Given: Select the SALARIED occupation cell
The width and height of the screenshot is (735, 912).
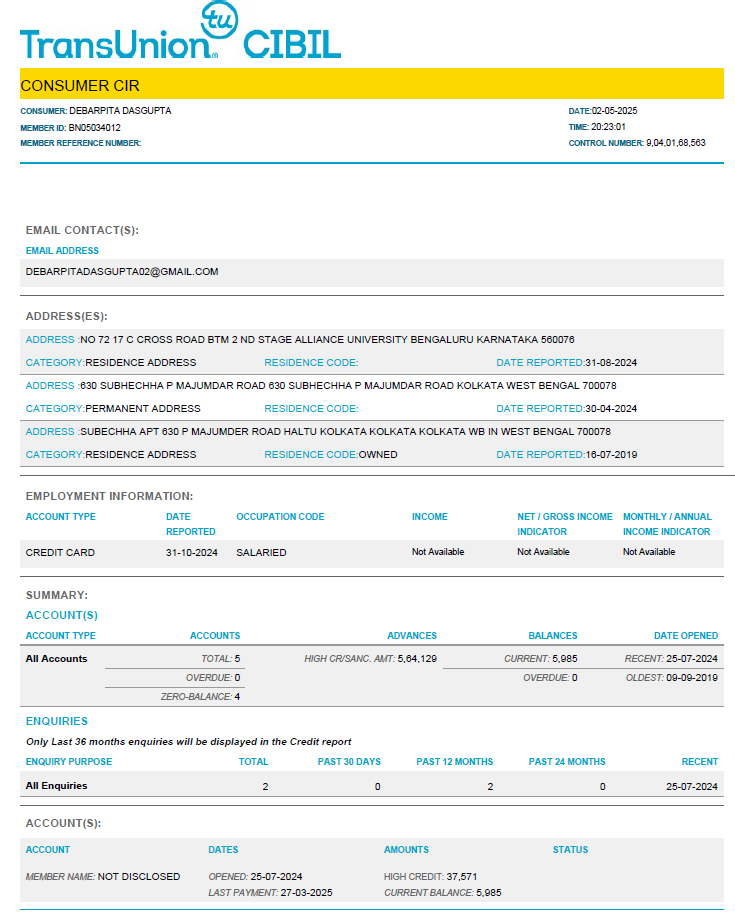Looking at the screenshot, I should pyautogui.click(x=261, y=553).
